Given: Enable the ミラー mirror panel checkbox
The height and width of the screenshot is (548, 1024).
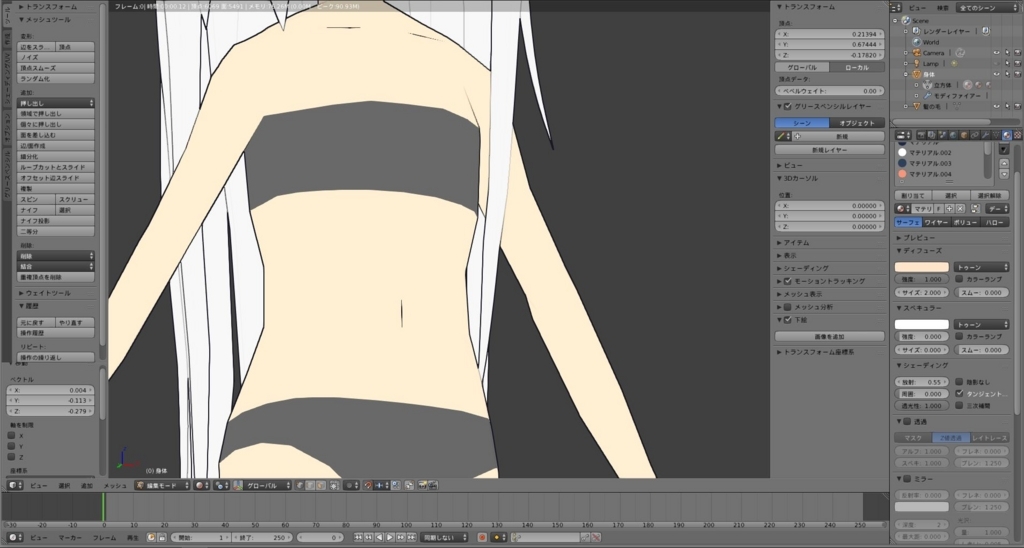Looking at the screenshot, I should (x=907, y=479).
